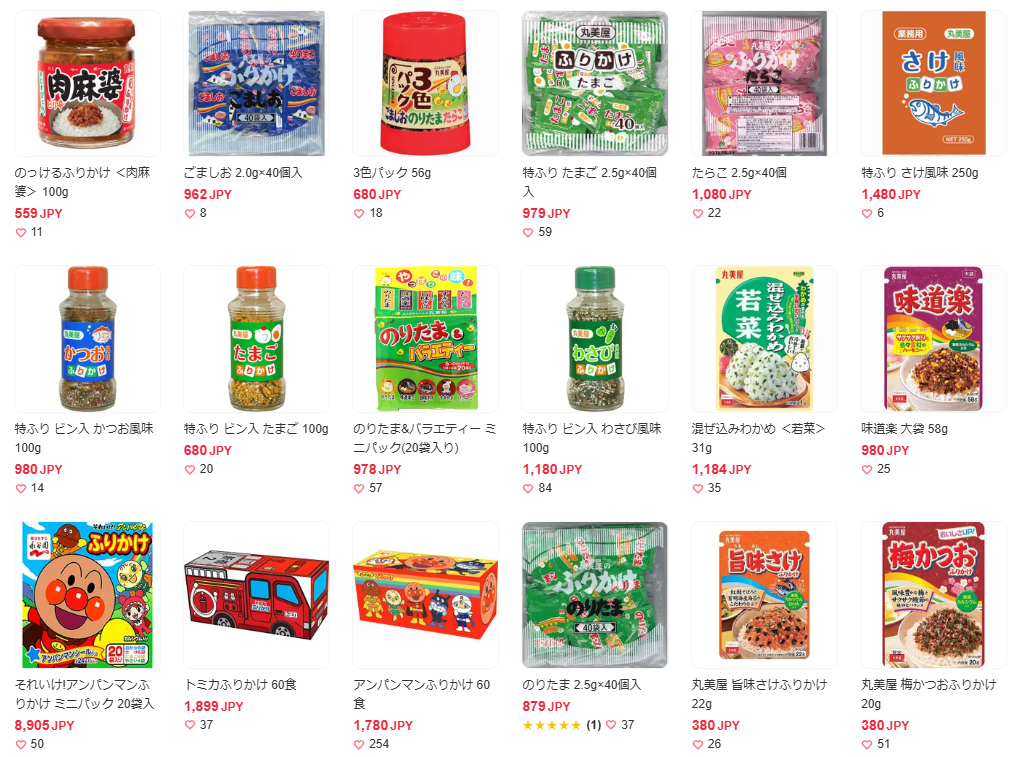Image resolution: width=1012 pixels, height=757 pixels.
Task: Open Tomica fire truck box image
Action: (256, 595)
